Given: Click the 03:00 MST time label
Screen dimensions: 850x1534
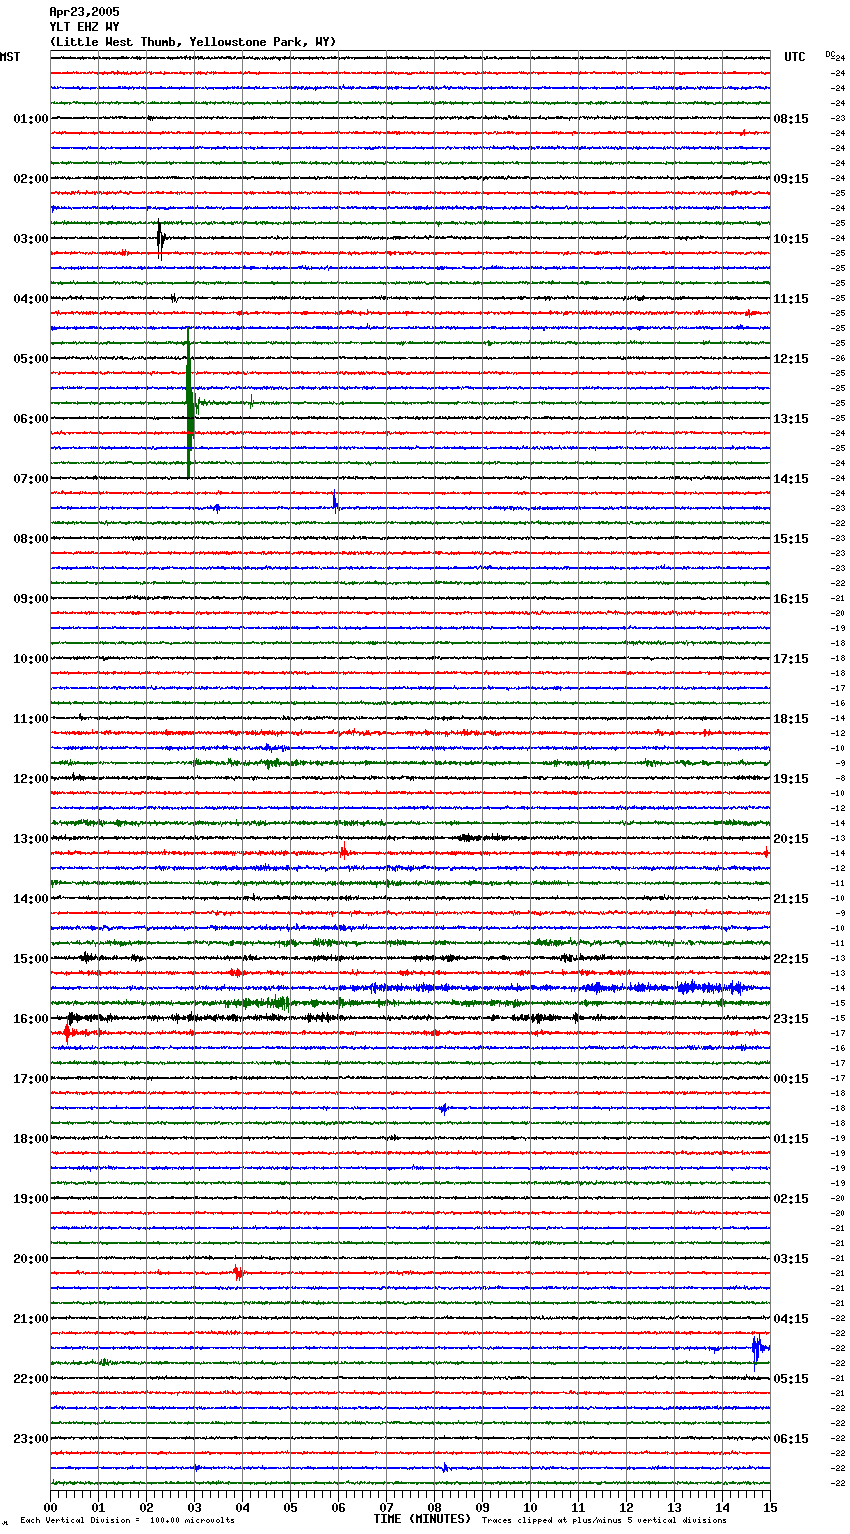Looking at the screenshot, I should tap(31, 239).
